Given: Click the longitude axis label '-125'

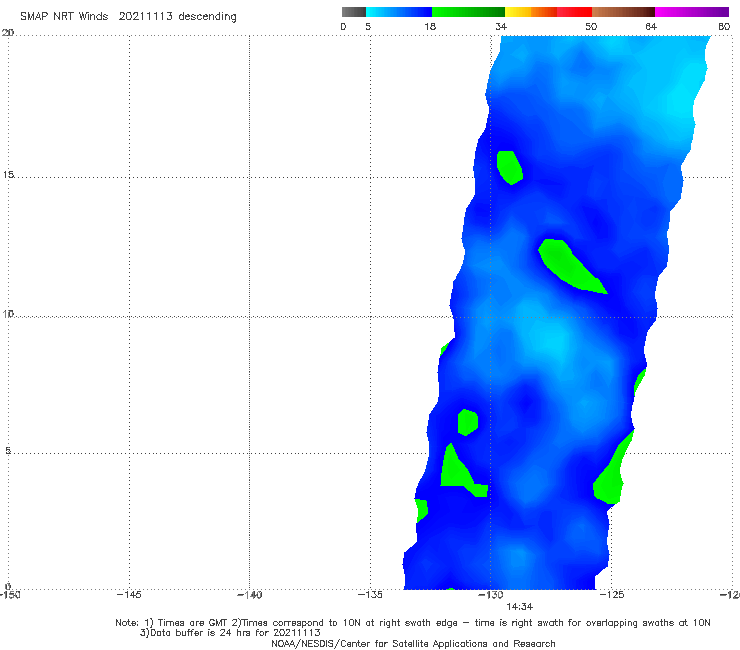Looking at the screenshot, I should [x=612, y=595].
